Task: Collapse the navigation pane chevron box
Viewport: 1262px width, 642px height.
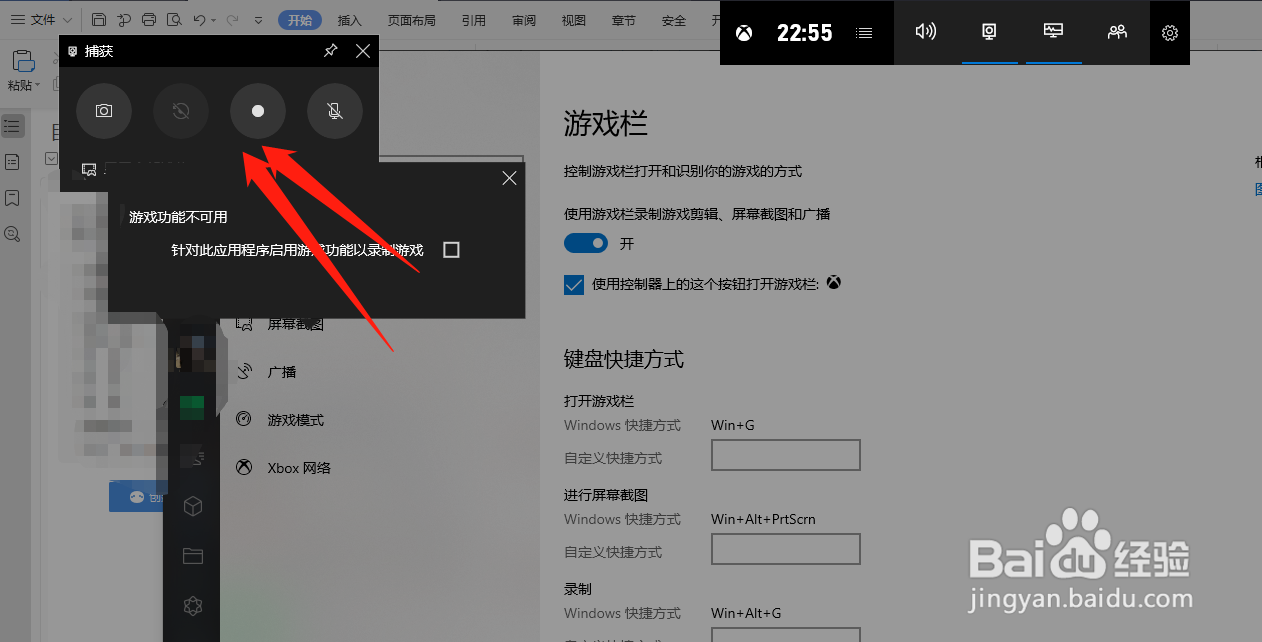Action: pyautogui.click(x=52, y=158)
